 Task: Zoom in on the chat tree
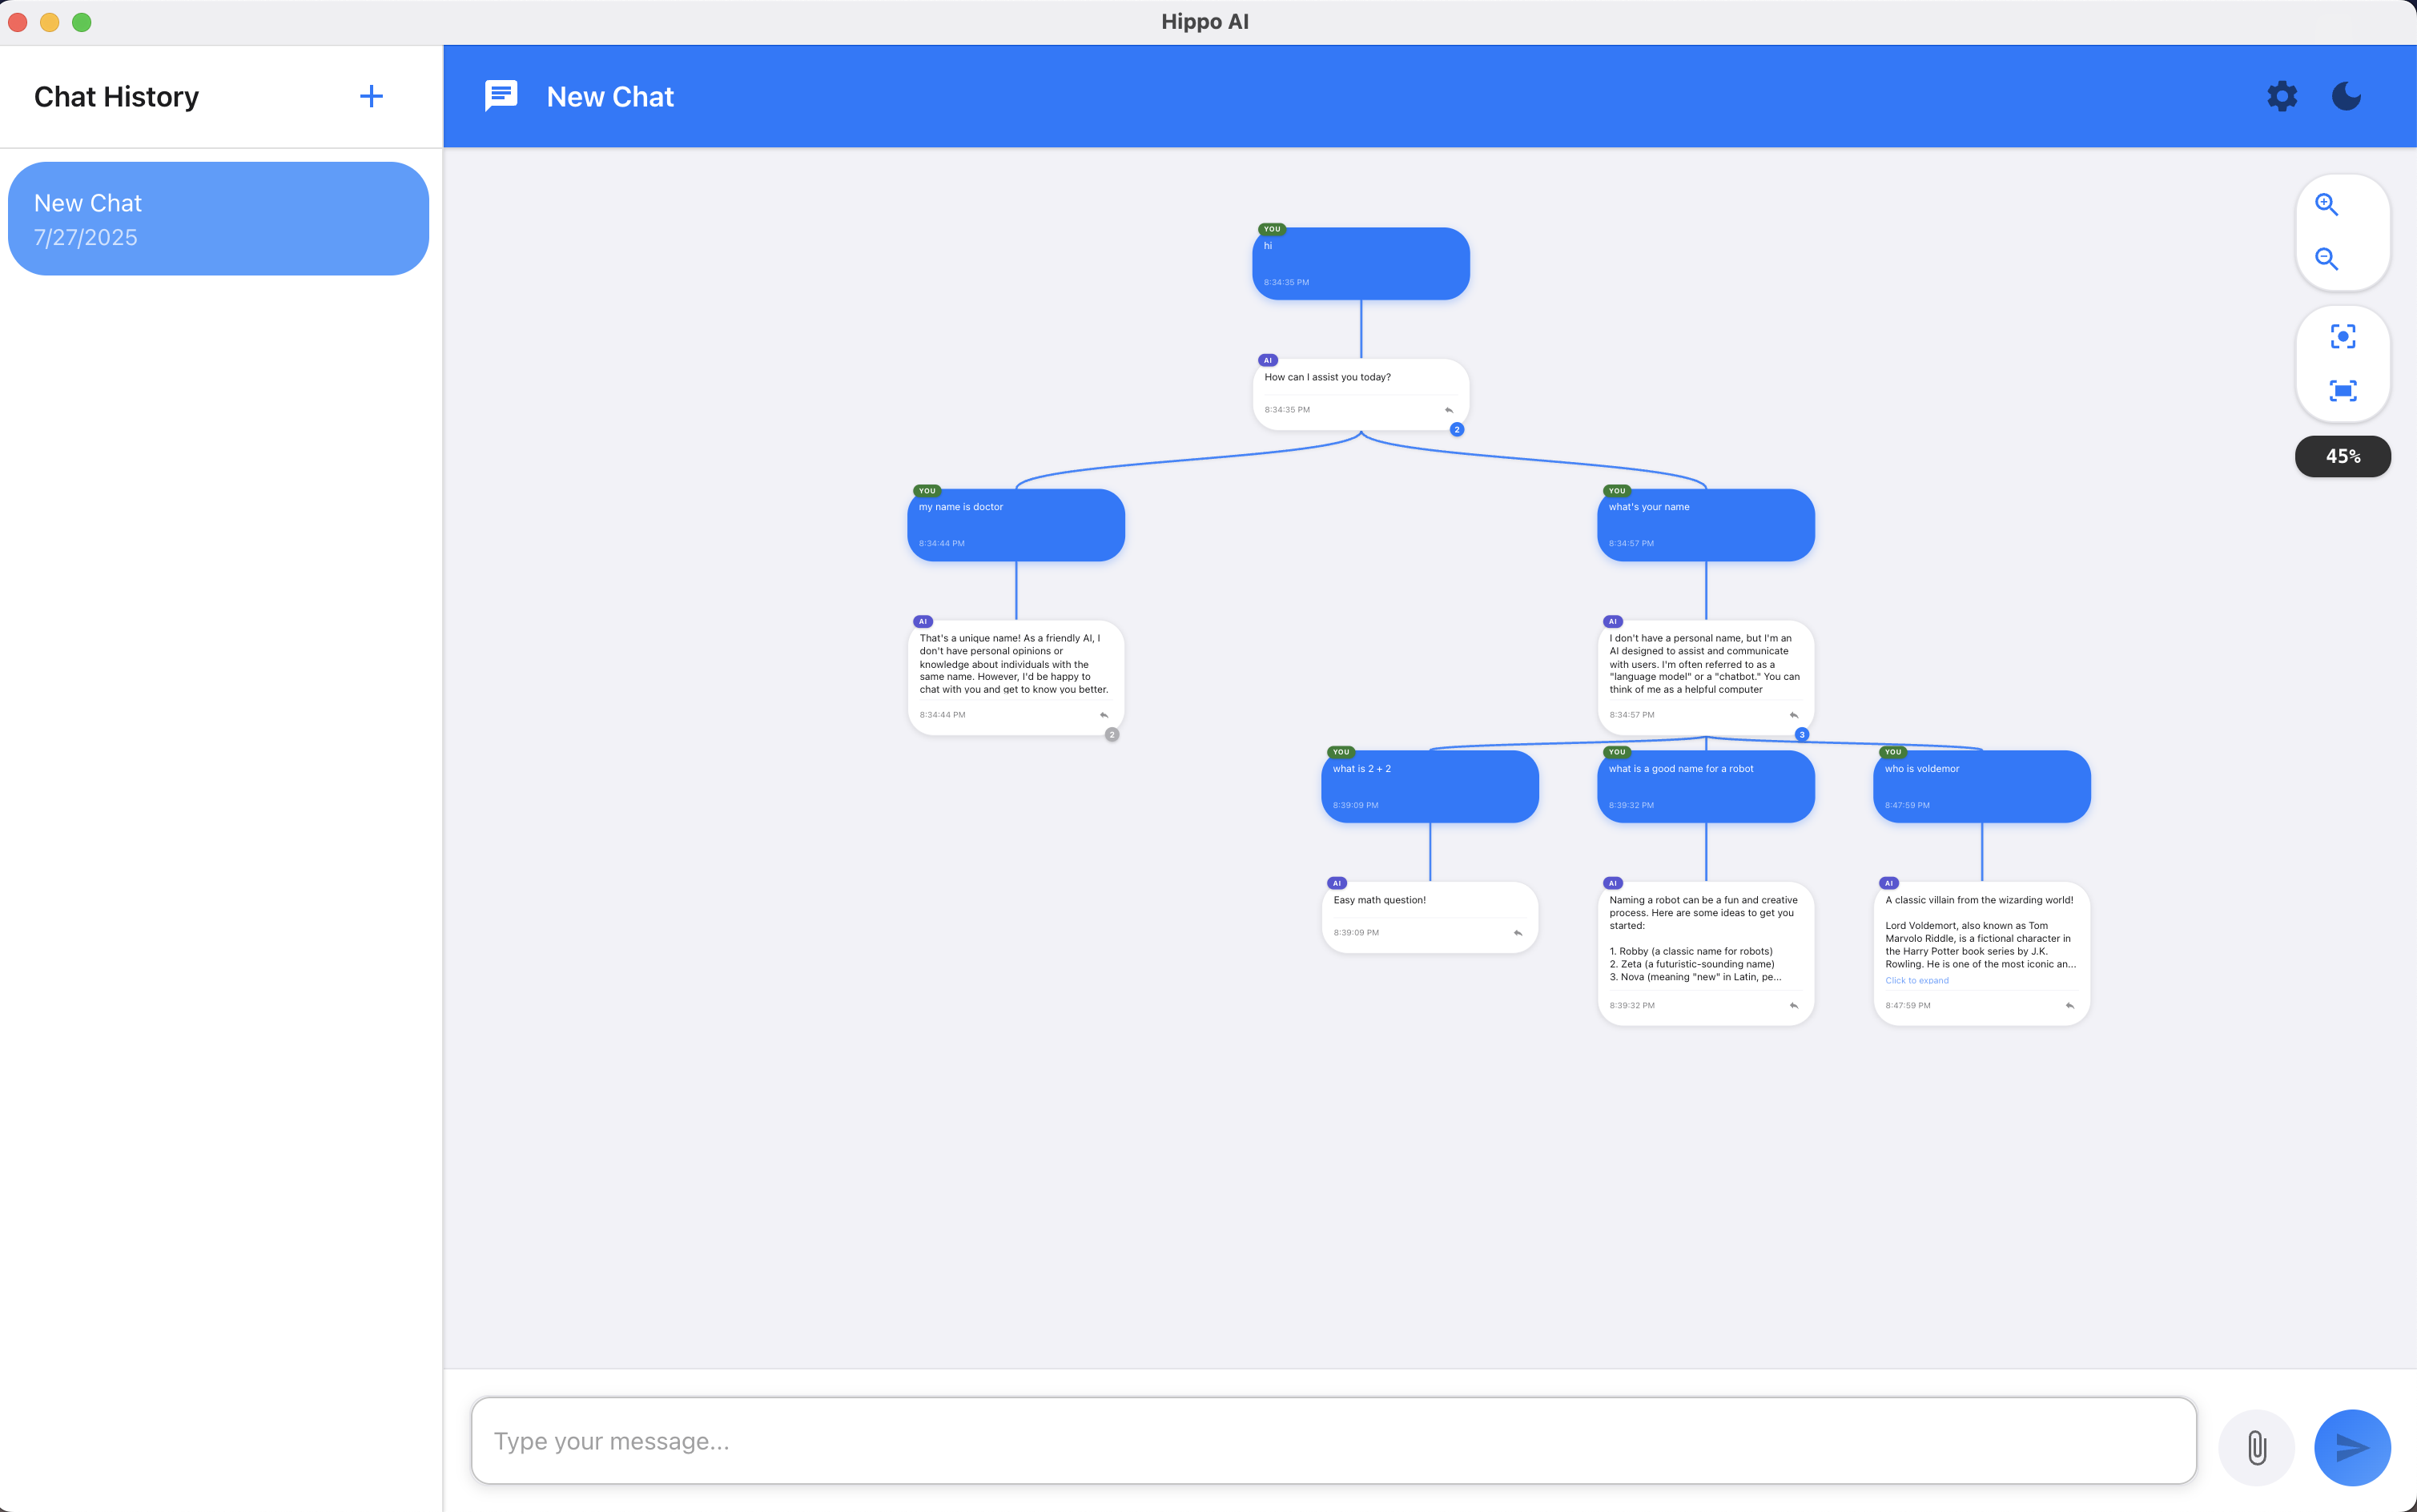point(2327,205)
